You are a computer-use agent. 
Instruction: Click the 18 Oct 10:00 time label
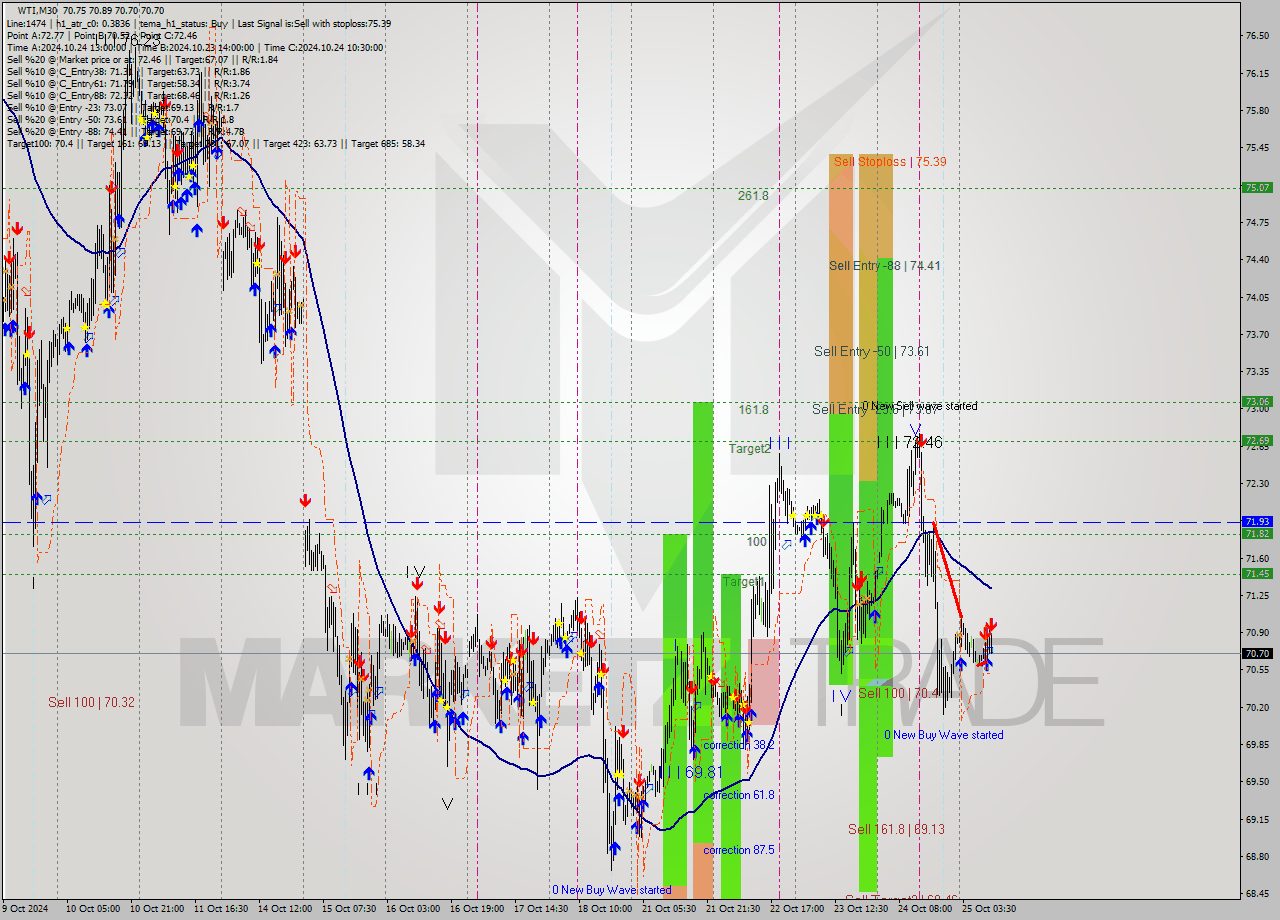[x=605, y=909]
